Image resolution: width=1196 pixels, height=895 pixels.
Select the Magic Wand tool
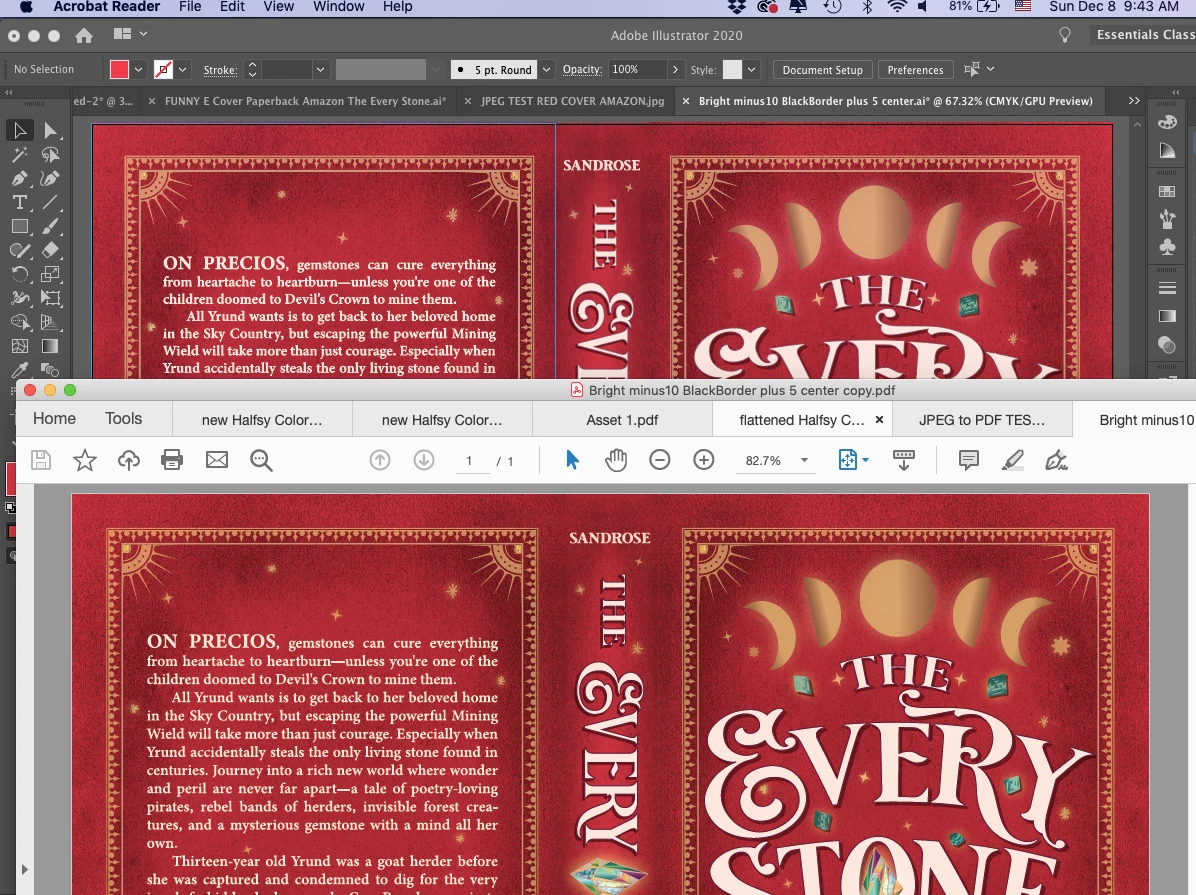(x=20, y=155)
